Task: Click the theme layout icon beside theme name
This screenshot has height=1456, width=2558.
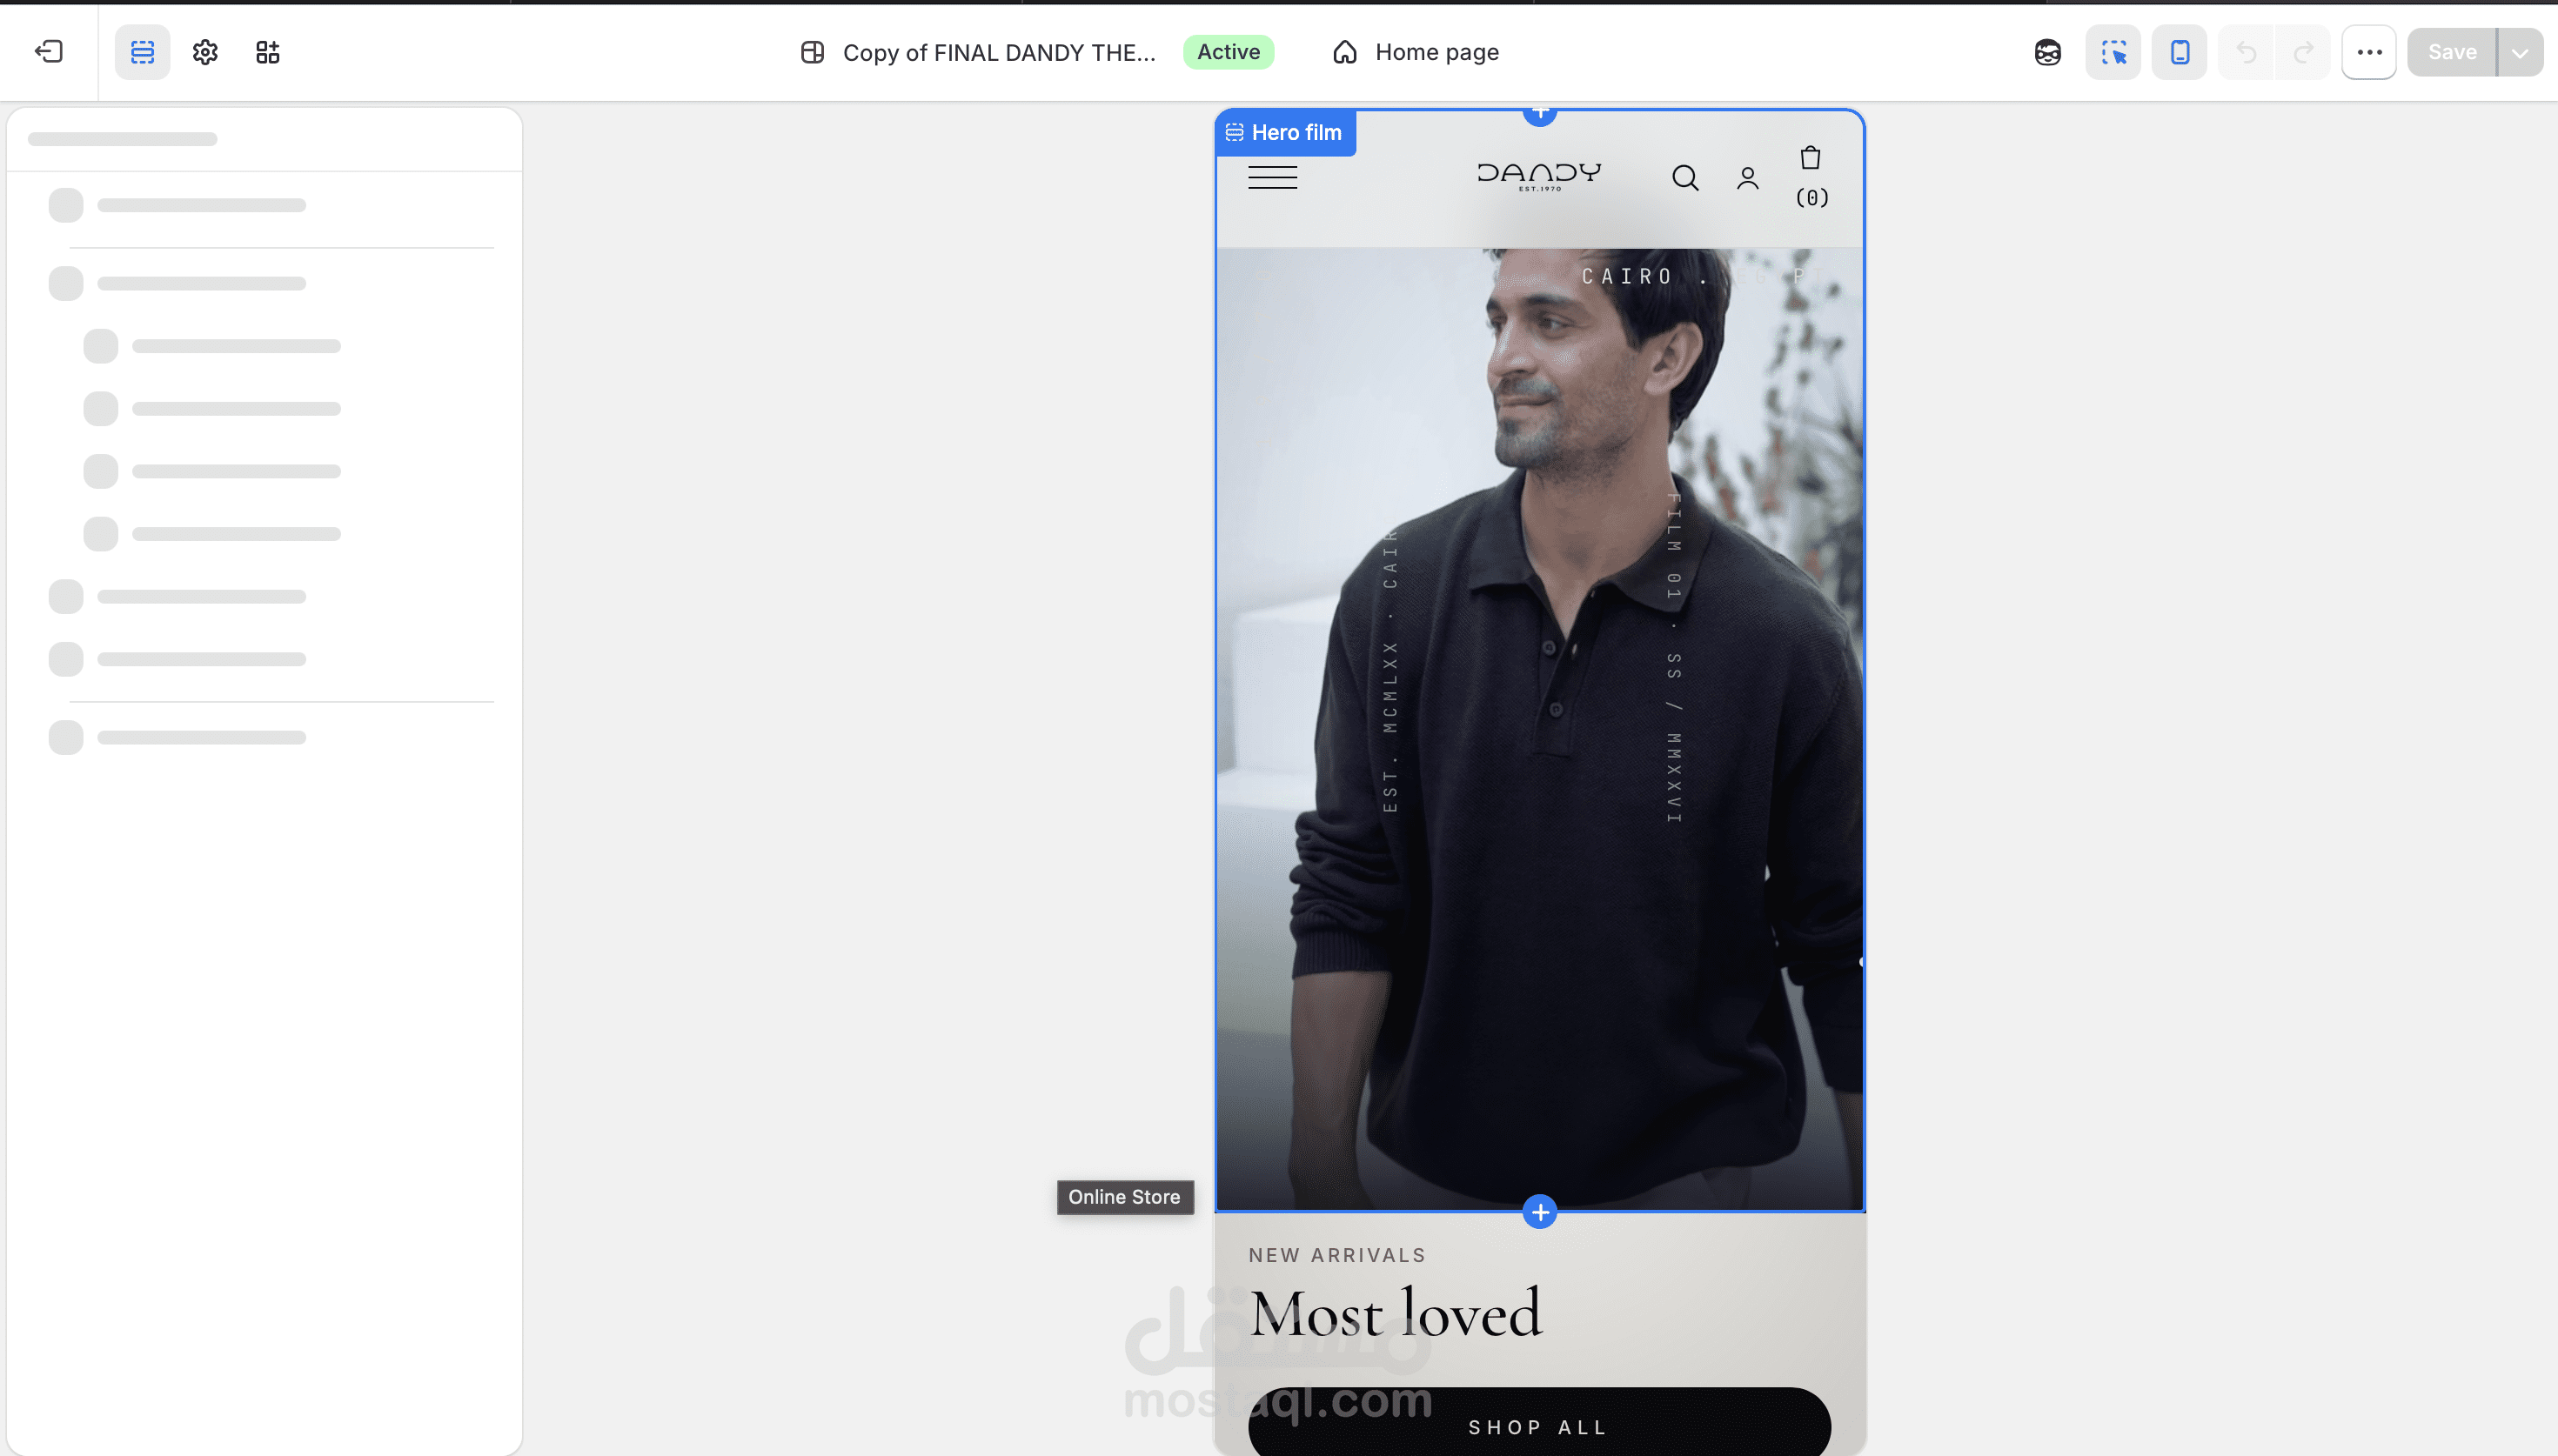Action: pos(812,52)
